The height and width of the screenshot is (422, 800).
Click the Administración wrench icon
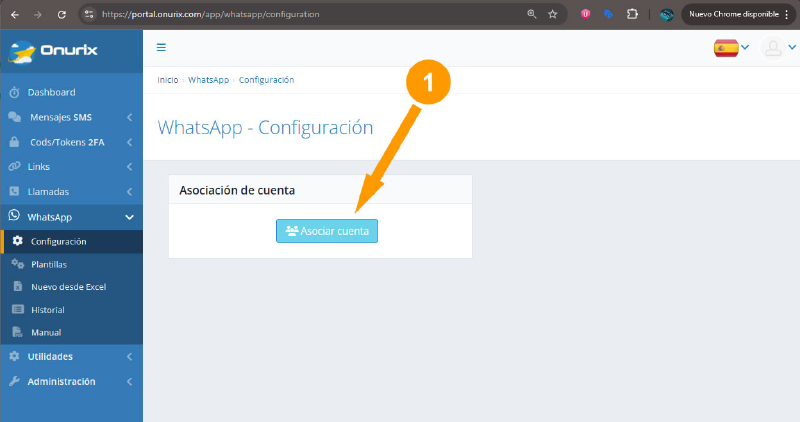(14, 381)
